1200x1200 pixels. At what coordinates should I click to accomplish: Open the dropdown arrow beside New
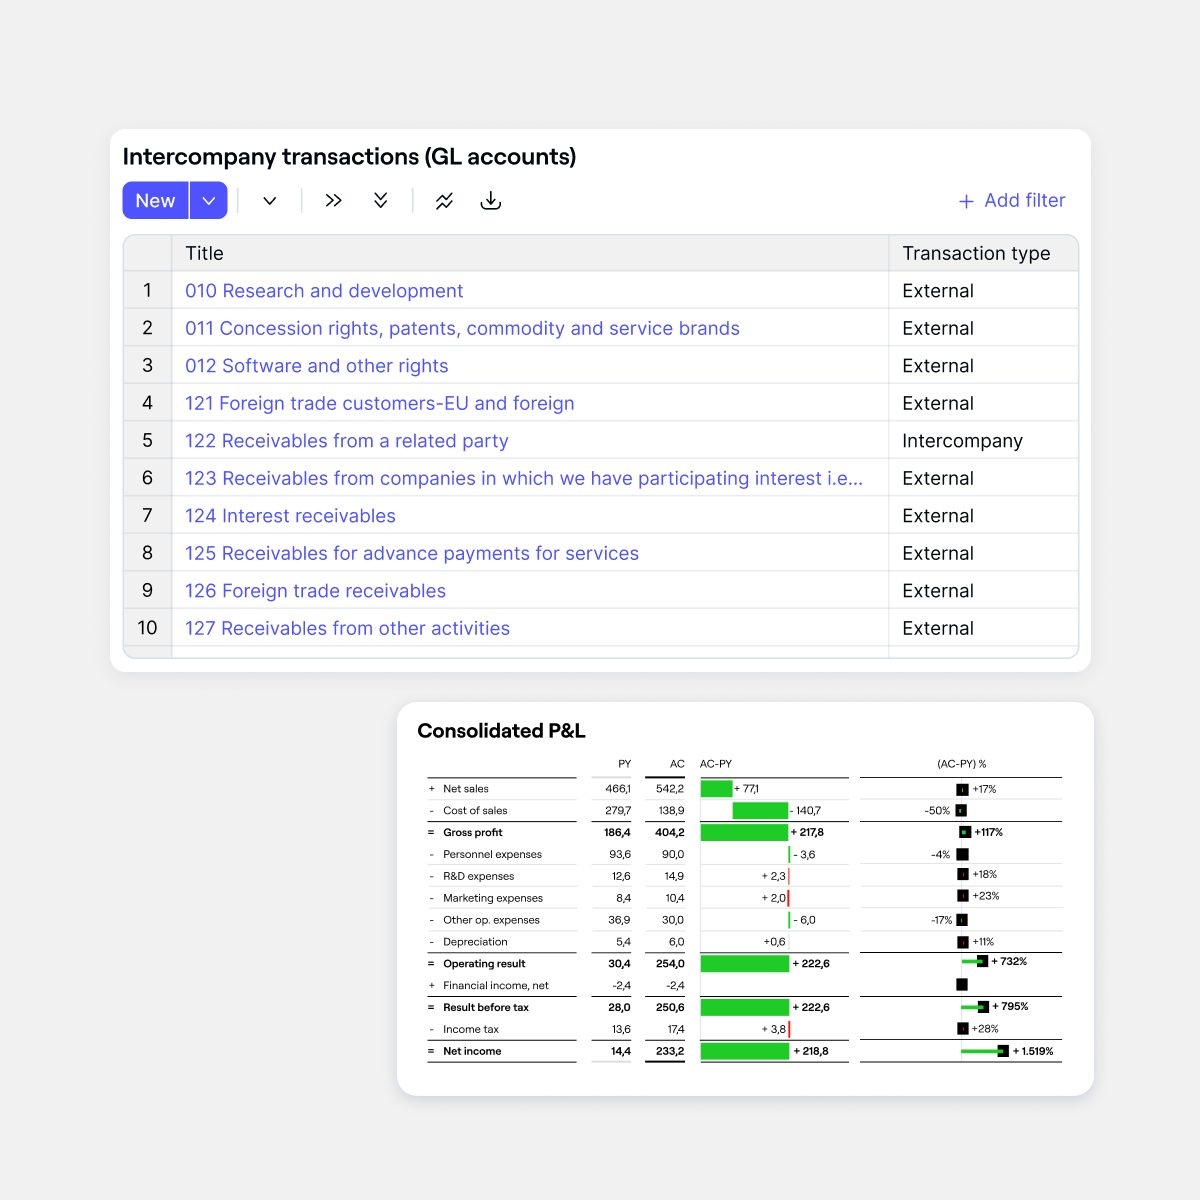coord(208,201)
